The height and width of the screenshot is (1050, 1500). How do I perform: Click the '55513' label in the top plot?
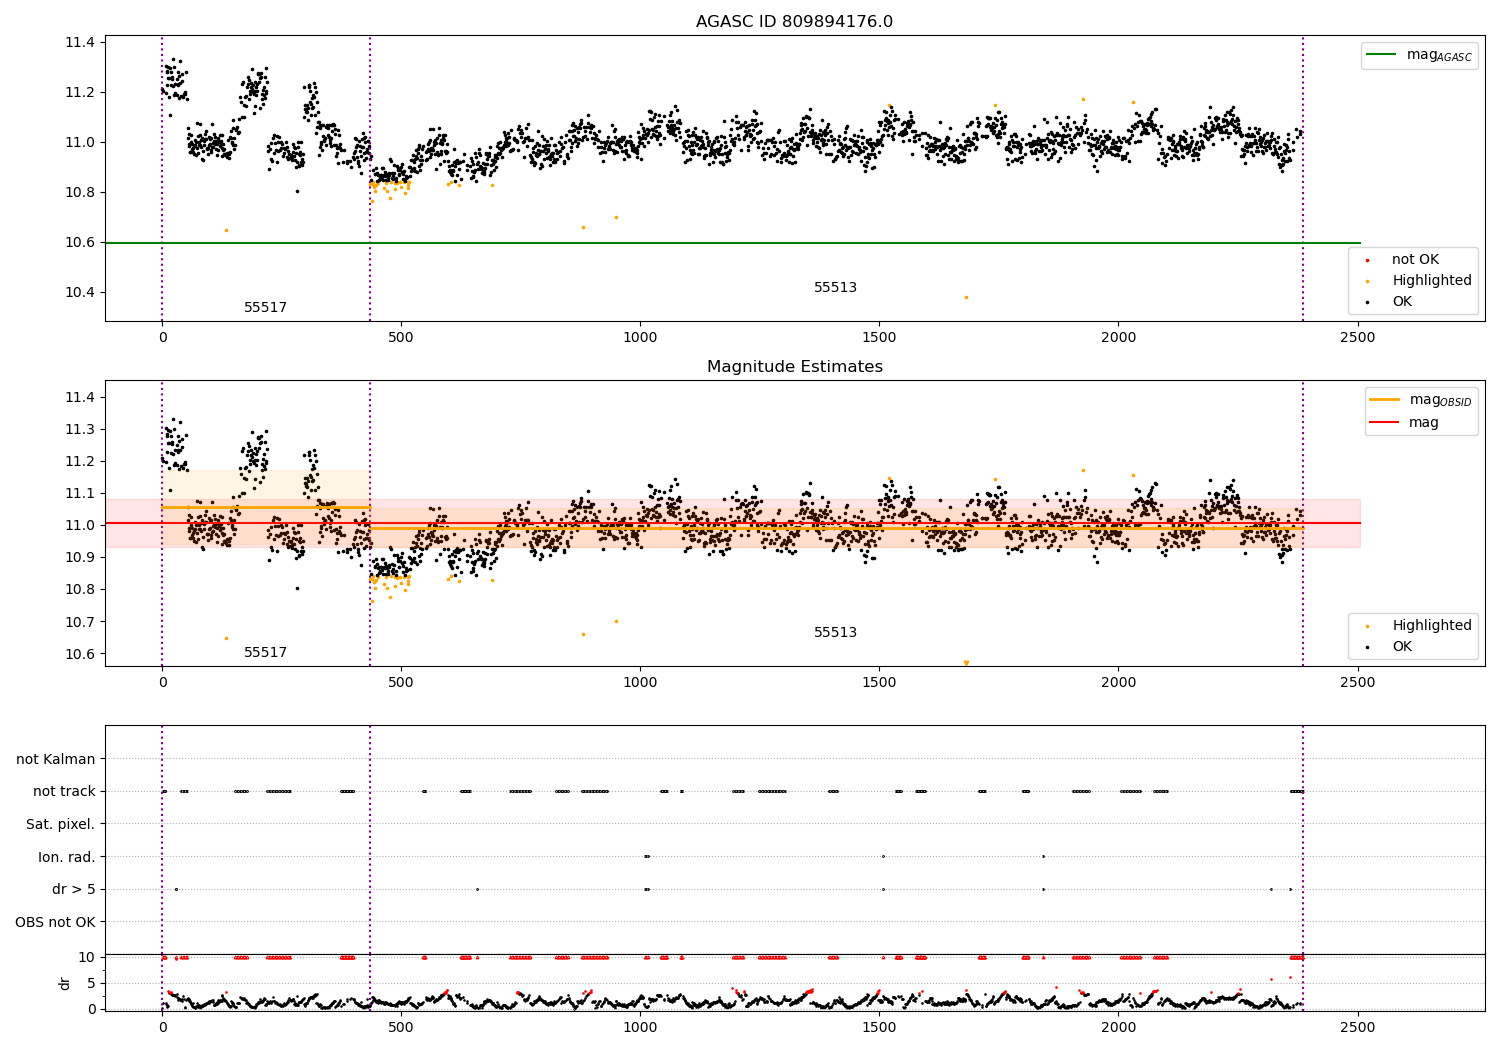click(835, 288)
